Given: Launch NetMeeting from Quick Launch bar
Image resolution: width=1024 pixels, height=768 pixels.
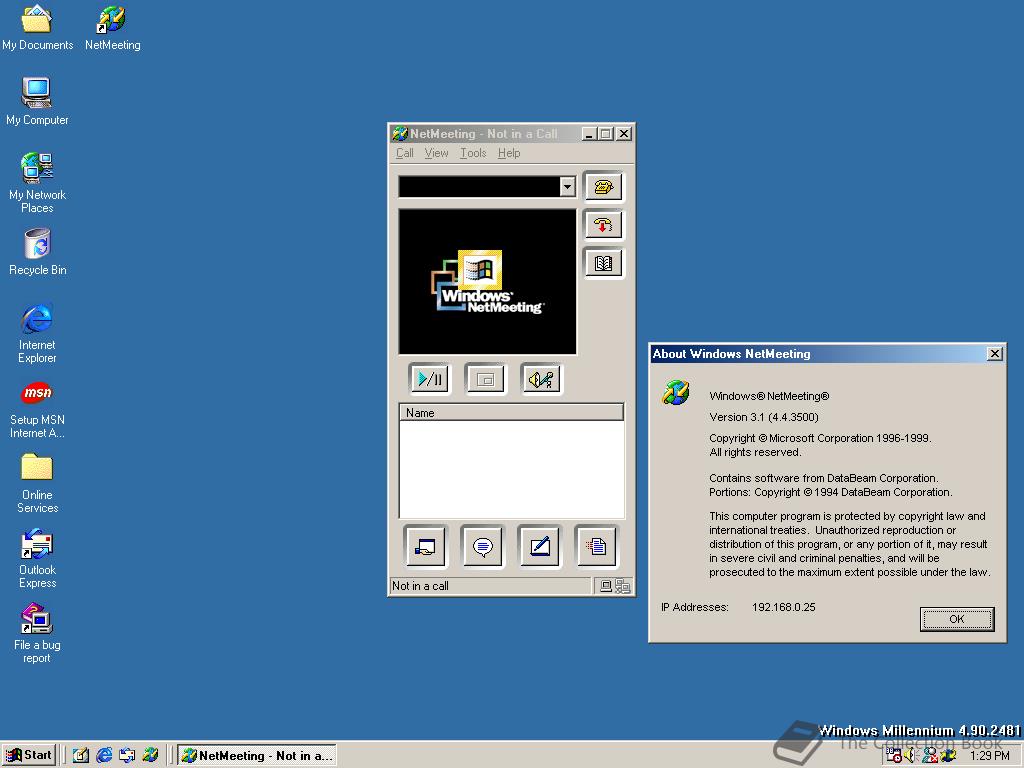Looking at the screenshot, I should (150, 756).
